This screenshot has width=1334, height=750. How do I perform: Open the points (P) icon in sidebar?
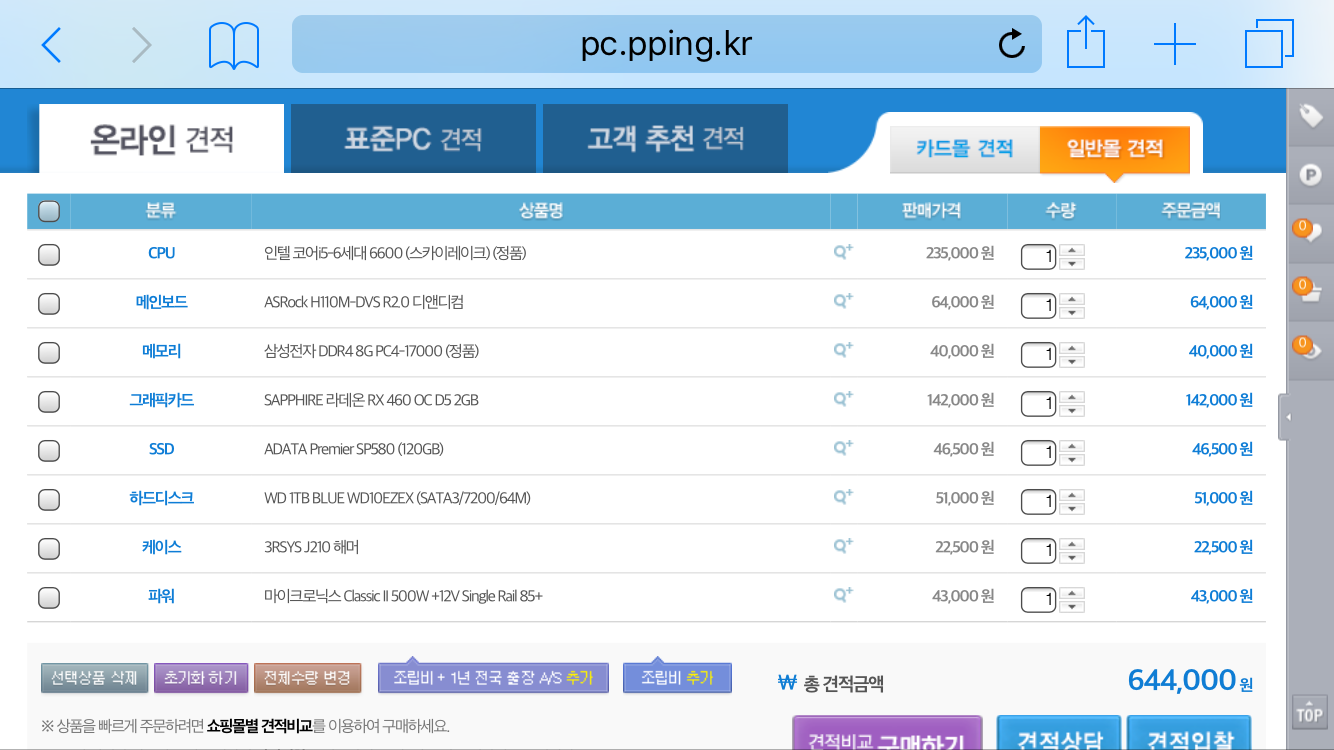tap(1310, 175)
